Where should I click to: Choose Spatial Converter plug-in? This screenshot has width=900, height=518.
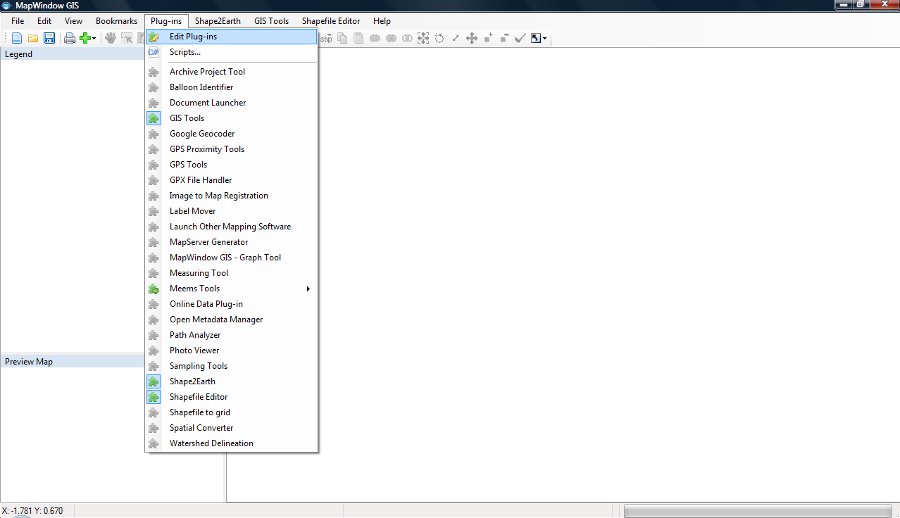point(231,428)
